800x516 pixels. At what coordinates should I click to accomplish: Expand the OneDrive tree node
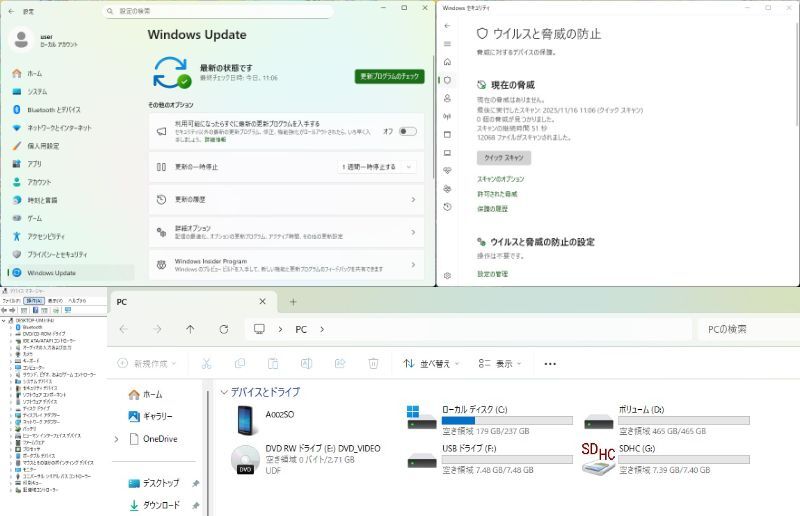pos(116,439)
